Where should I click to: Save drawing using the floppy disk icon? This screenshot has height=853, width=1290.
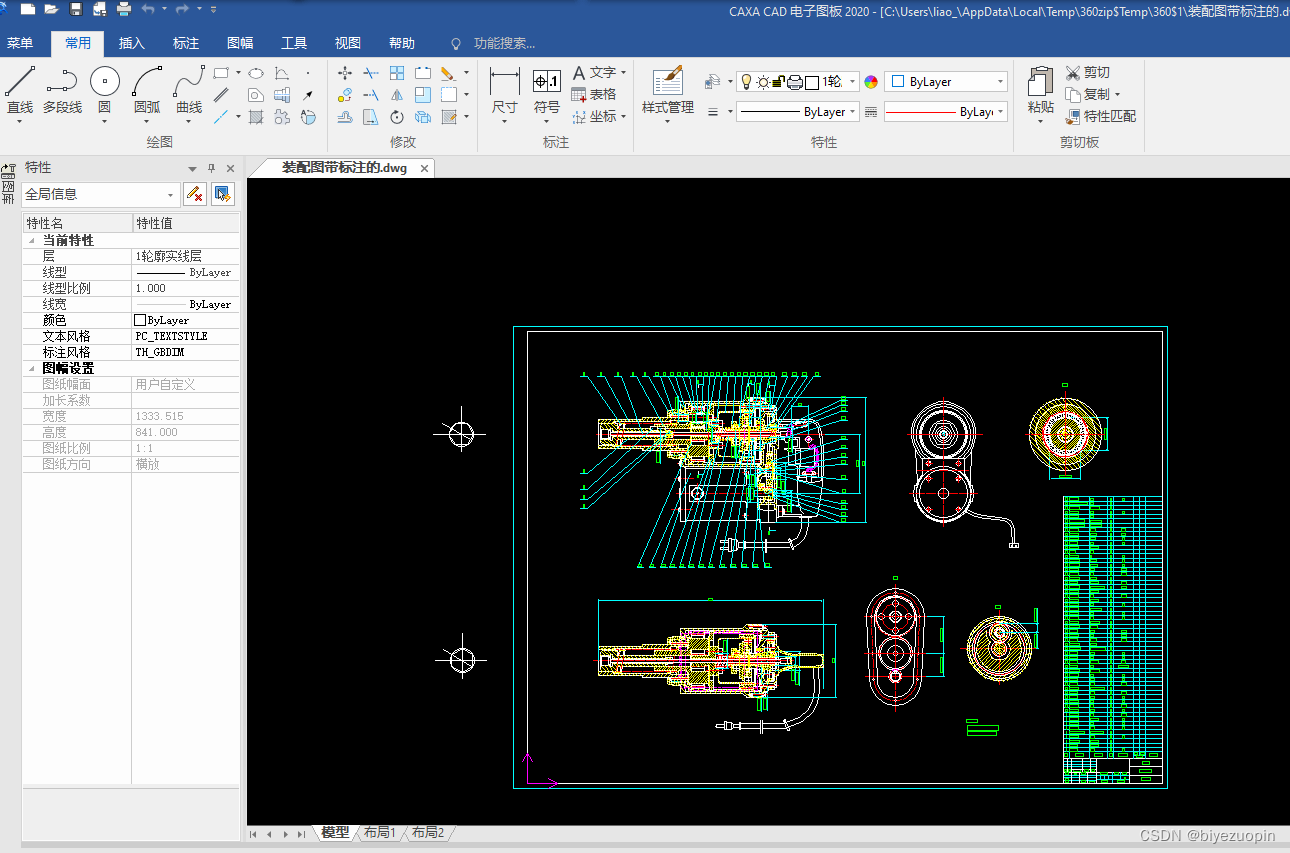coord(76,9)
